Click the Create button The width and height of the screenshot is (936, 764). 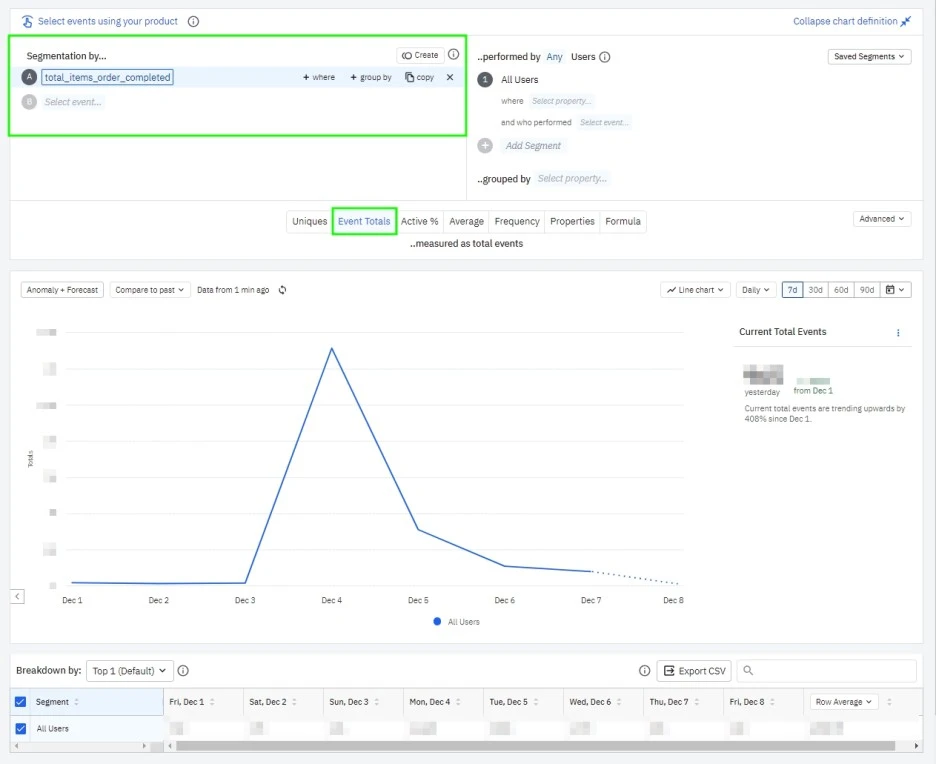(420, 55)
